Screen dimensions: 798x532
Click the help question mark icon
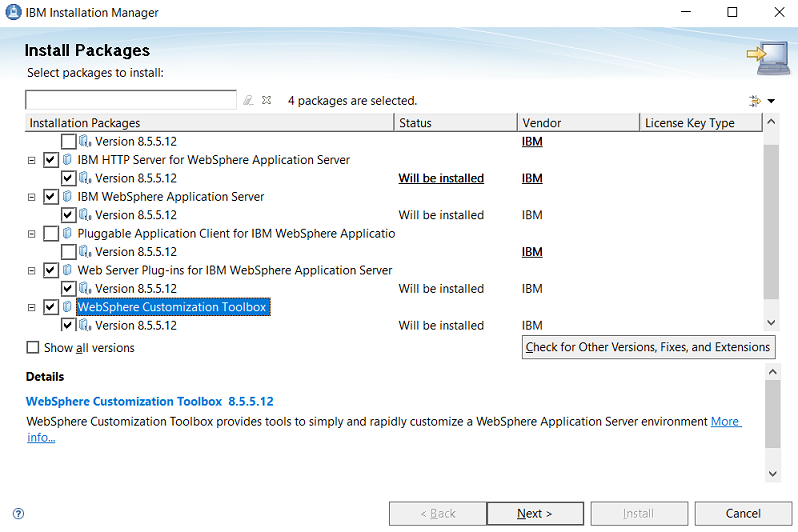click(x=17, y=514)
